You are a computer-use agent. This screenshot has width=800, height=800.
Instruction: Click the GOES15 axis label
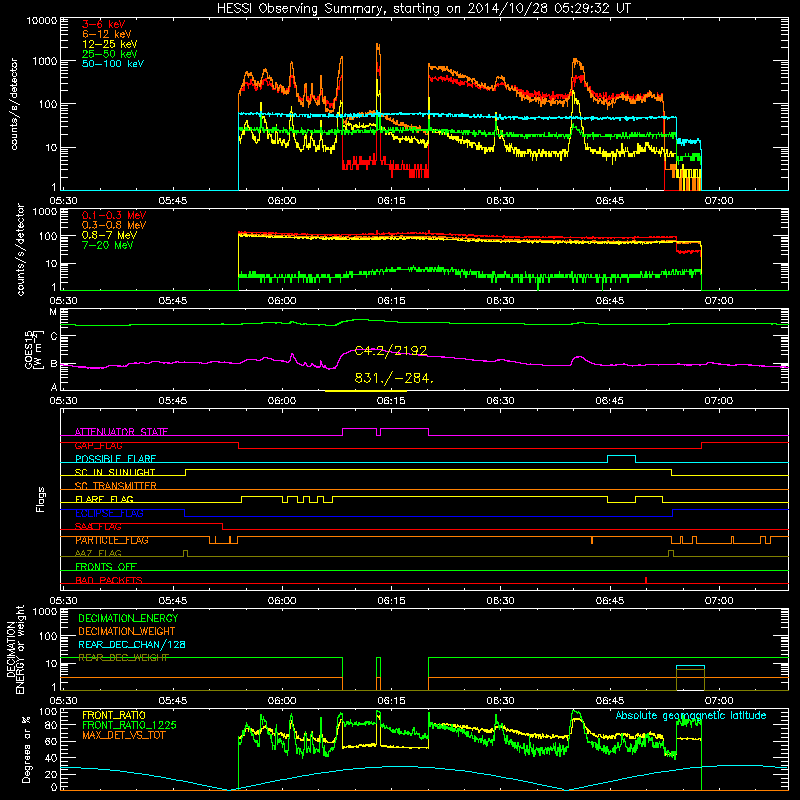pos(33,350)
